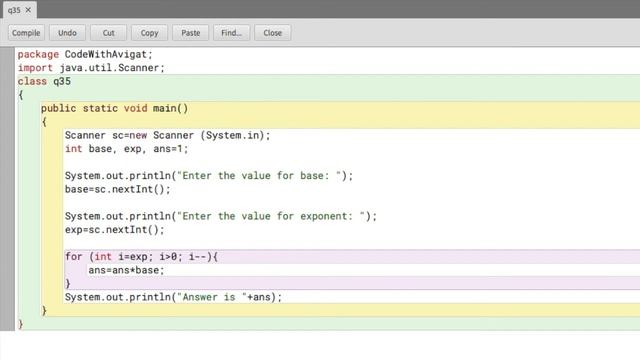
Task: Click the println 'Enter the value for base' line
Action: coord(209,176)
